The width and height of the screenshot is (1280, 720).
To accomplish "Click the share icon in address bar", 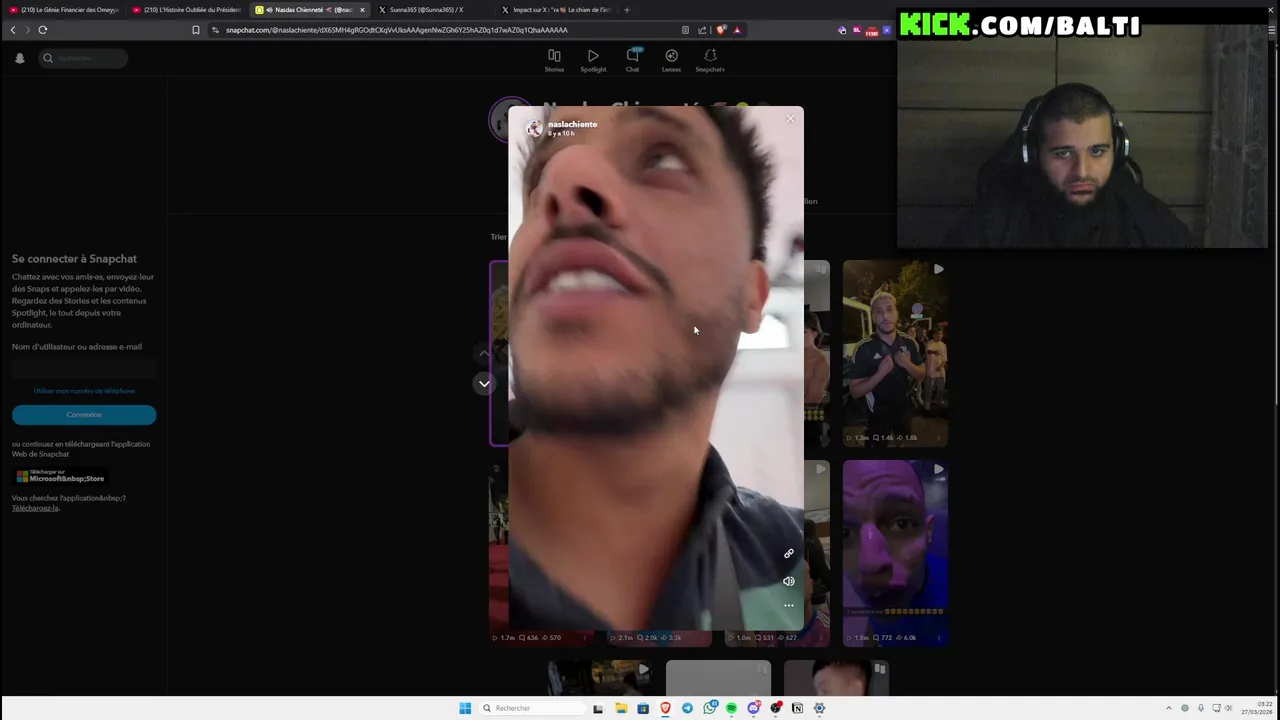I will coord(702,30).
